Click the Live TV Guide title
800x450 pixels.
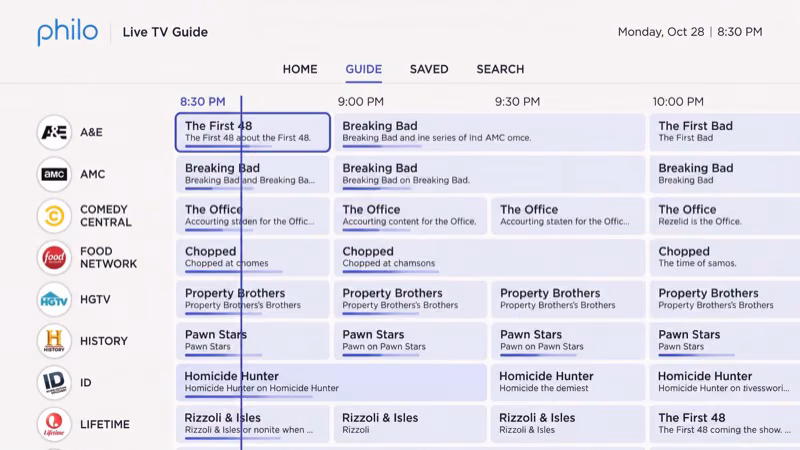tap(165, 32)
